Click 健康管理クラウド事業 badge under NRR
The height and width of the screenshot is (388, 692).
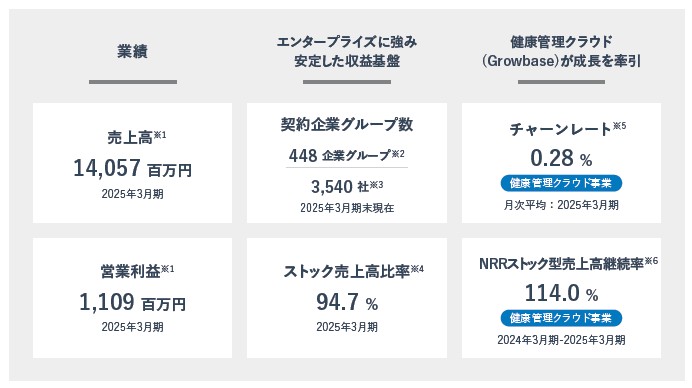pos(561,318)
